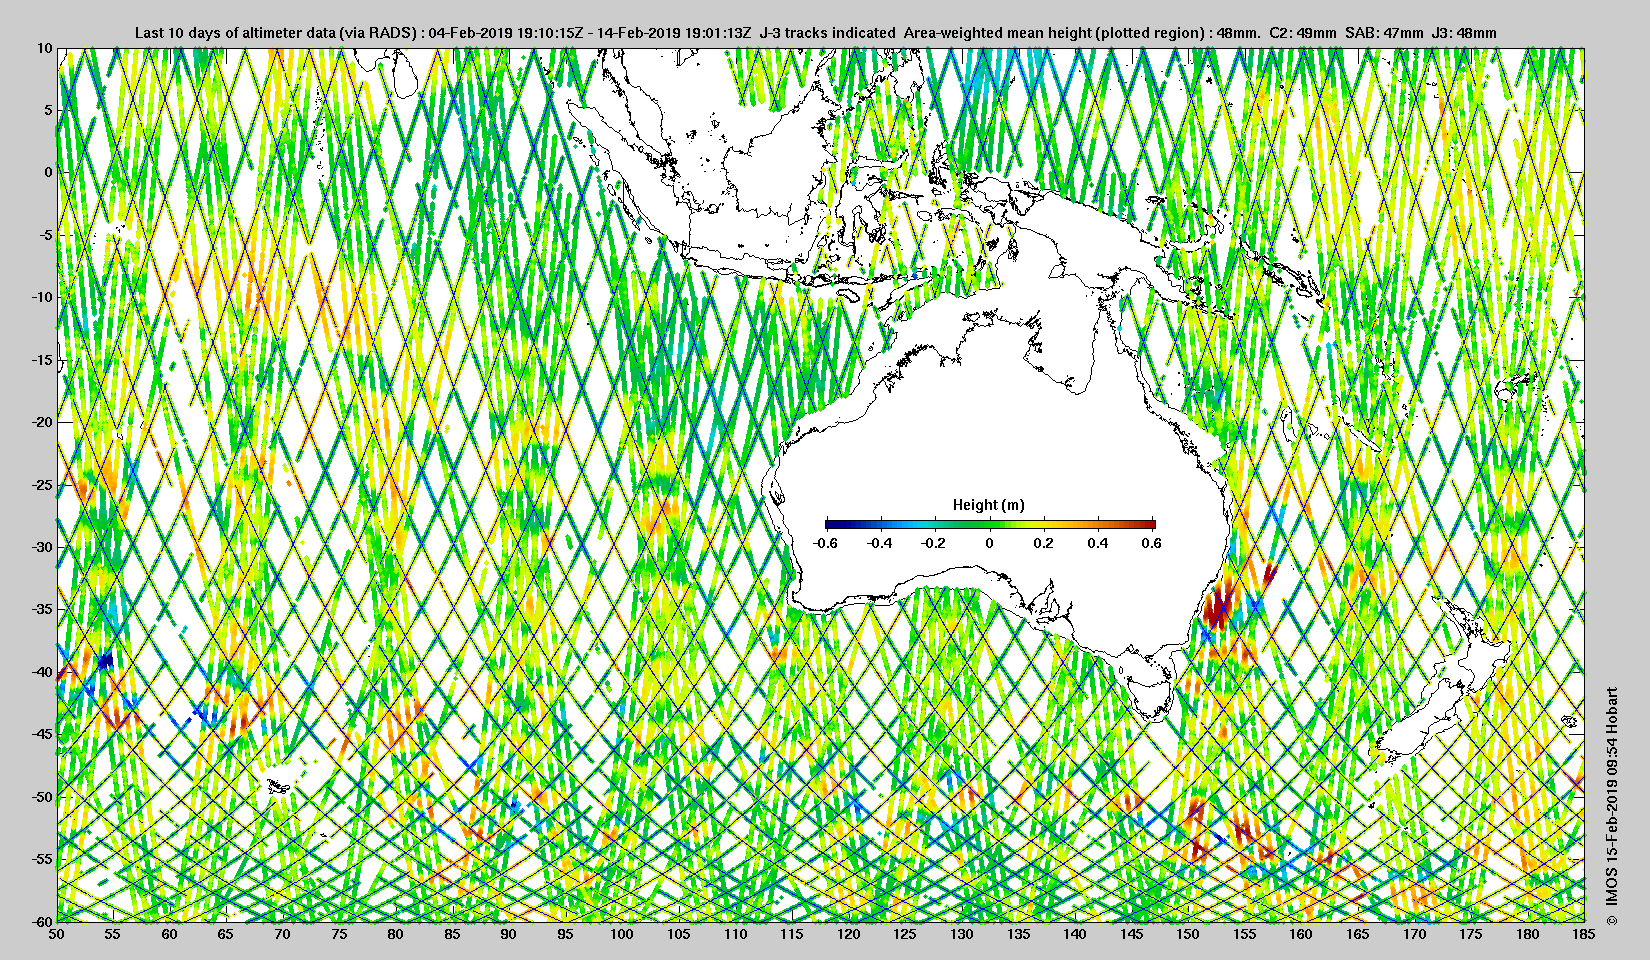Screen dimensions: 1650x960
Task: Click the latitude axis "-60" tick label
Action: pos(41,920)
